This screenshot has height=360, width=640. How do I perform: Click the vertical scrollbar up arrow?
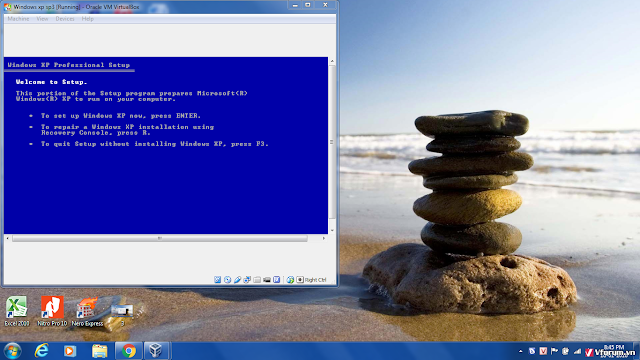[332, 61]
